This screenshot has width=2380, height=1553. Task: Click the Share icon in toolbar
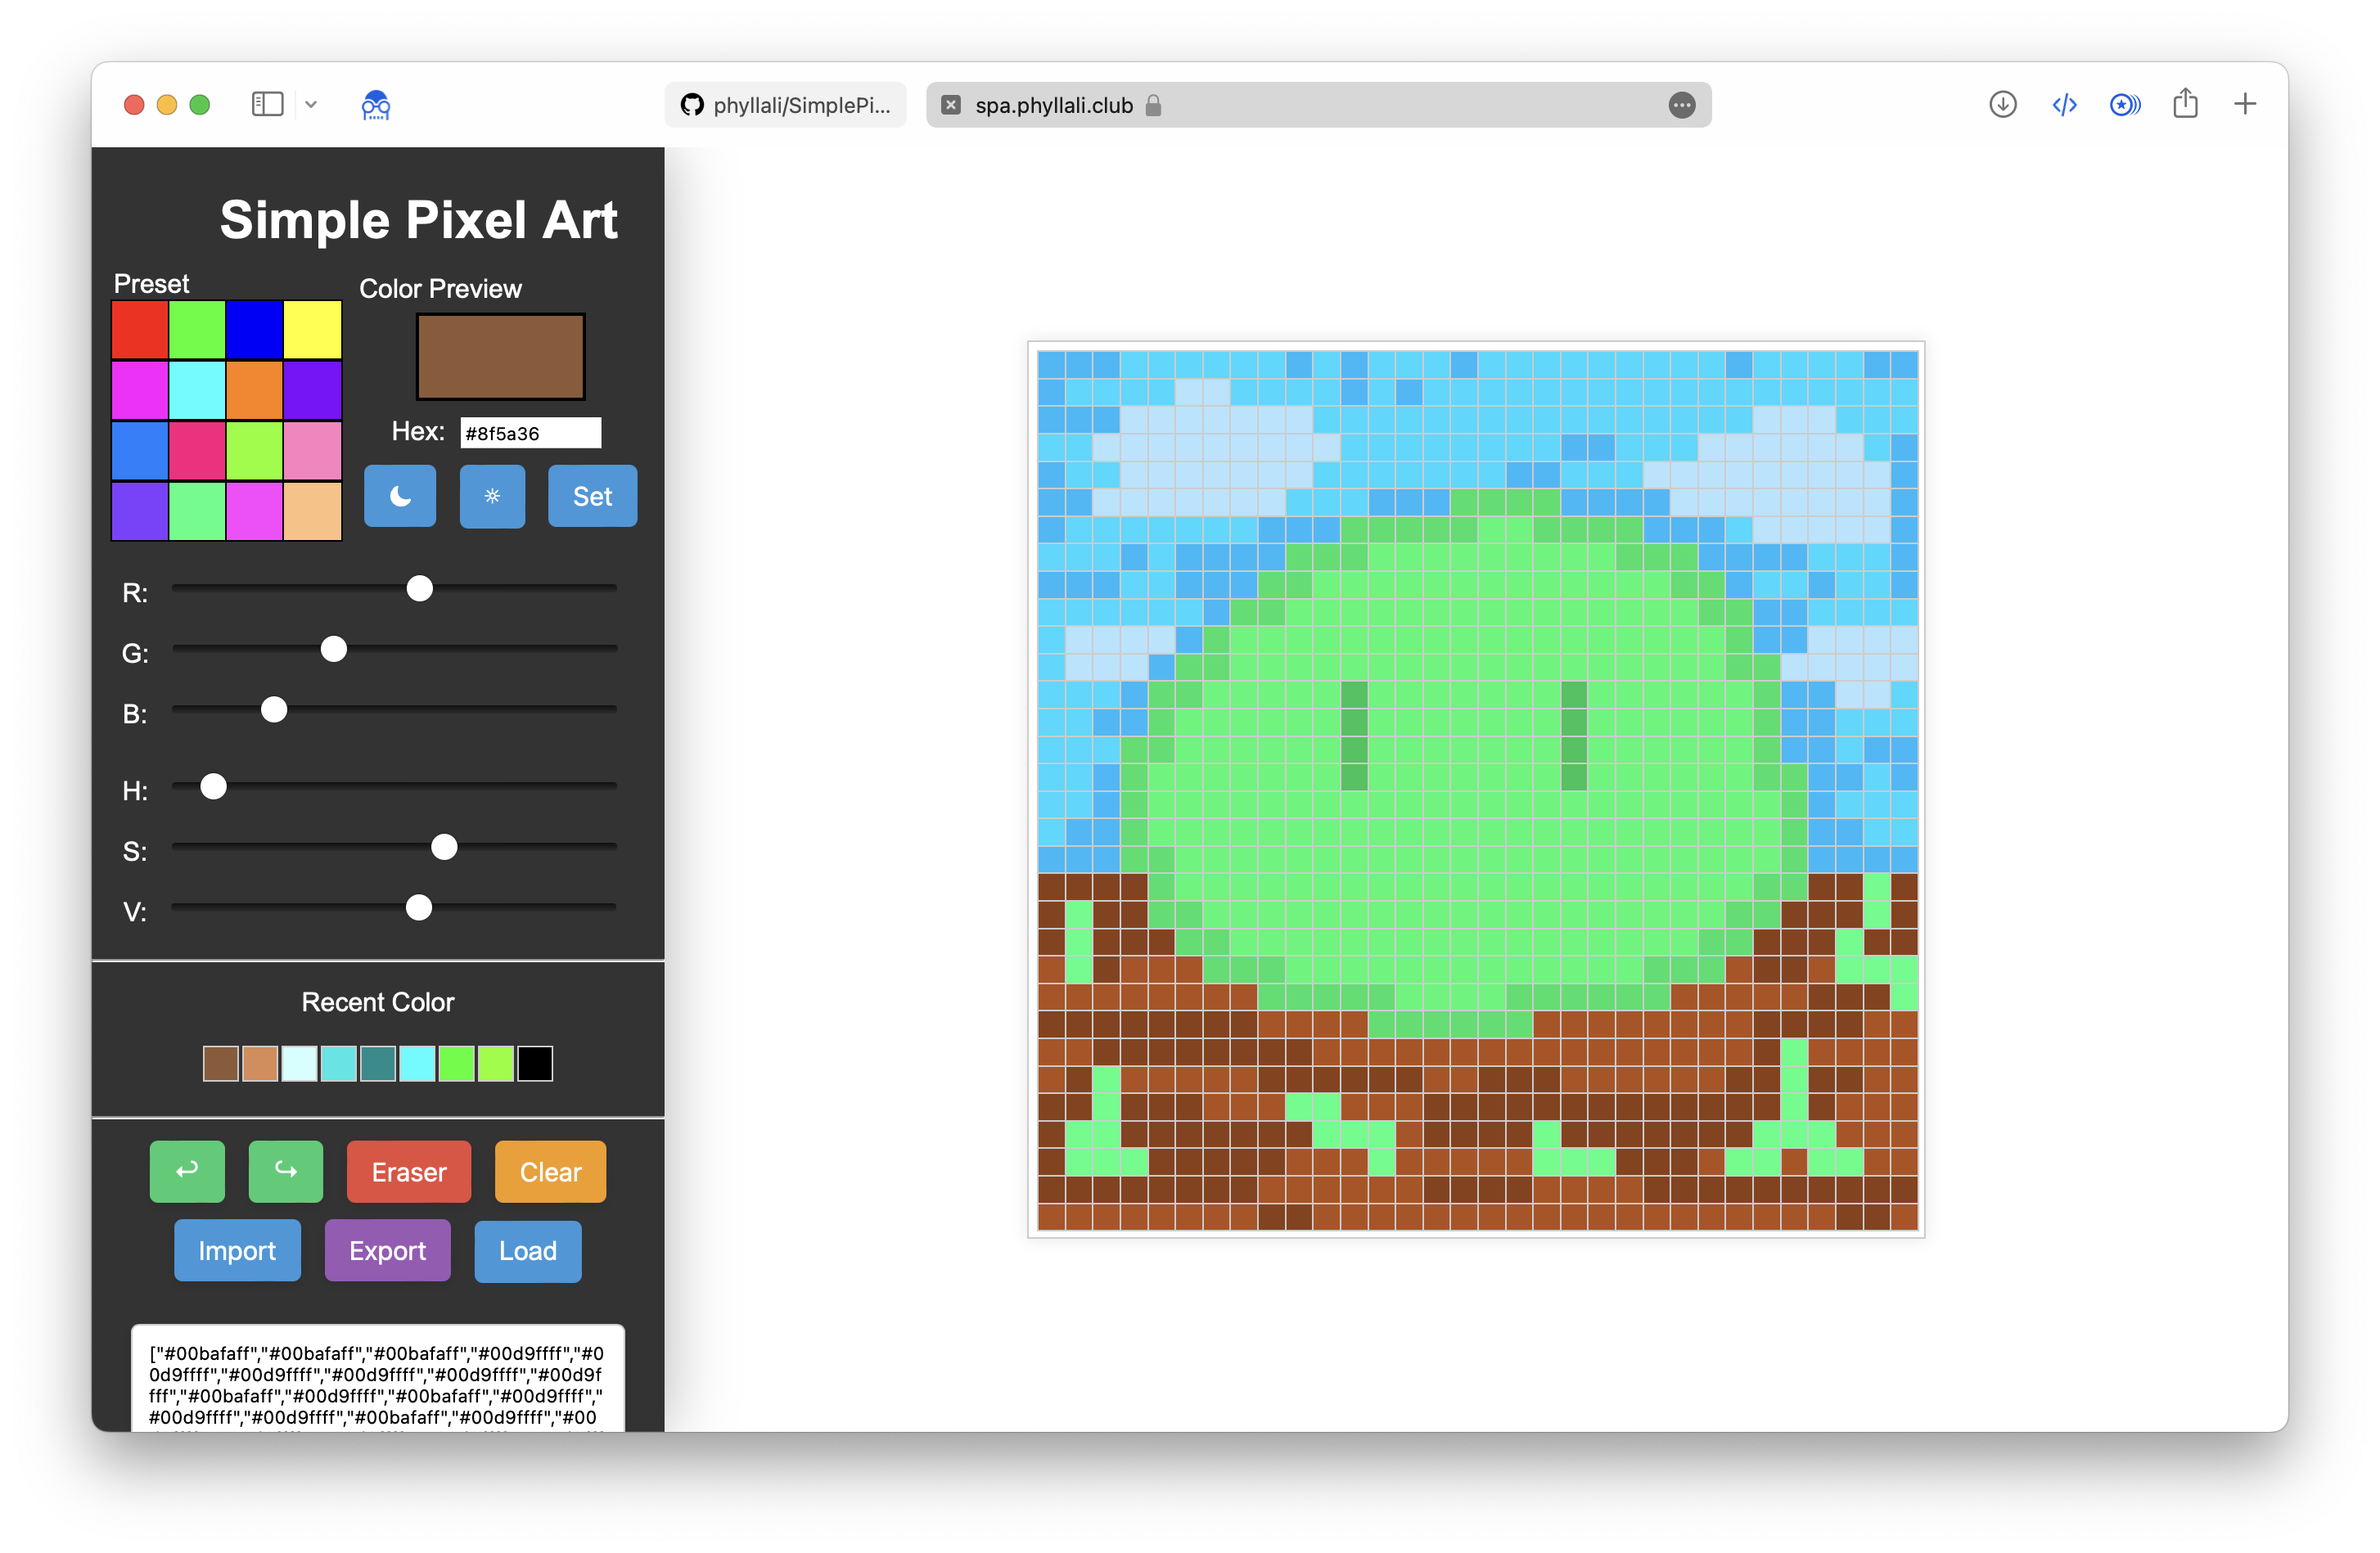click(x=2185, y=104)
